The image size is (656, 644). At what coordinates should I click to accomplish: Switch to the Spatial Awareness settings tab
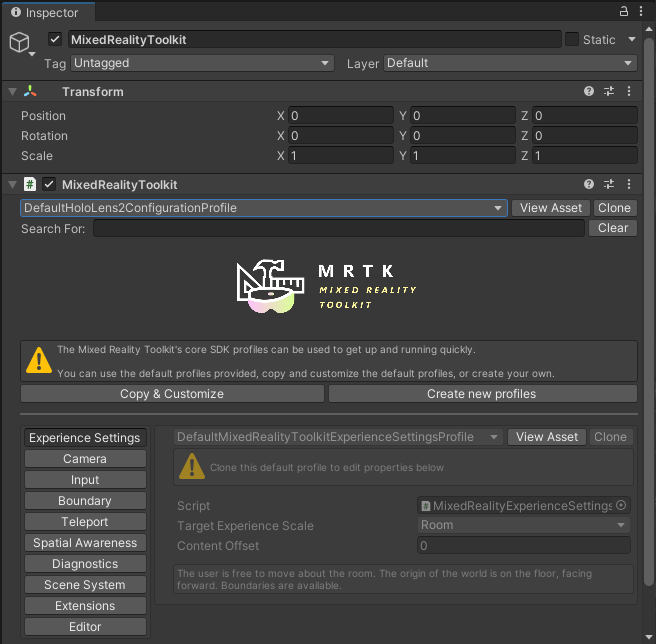pos(85,543)
